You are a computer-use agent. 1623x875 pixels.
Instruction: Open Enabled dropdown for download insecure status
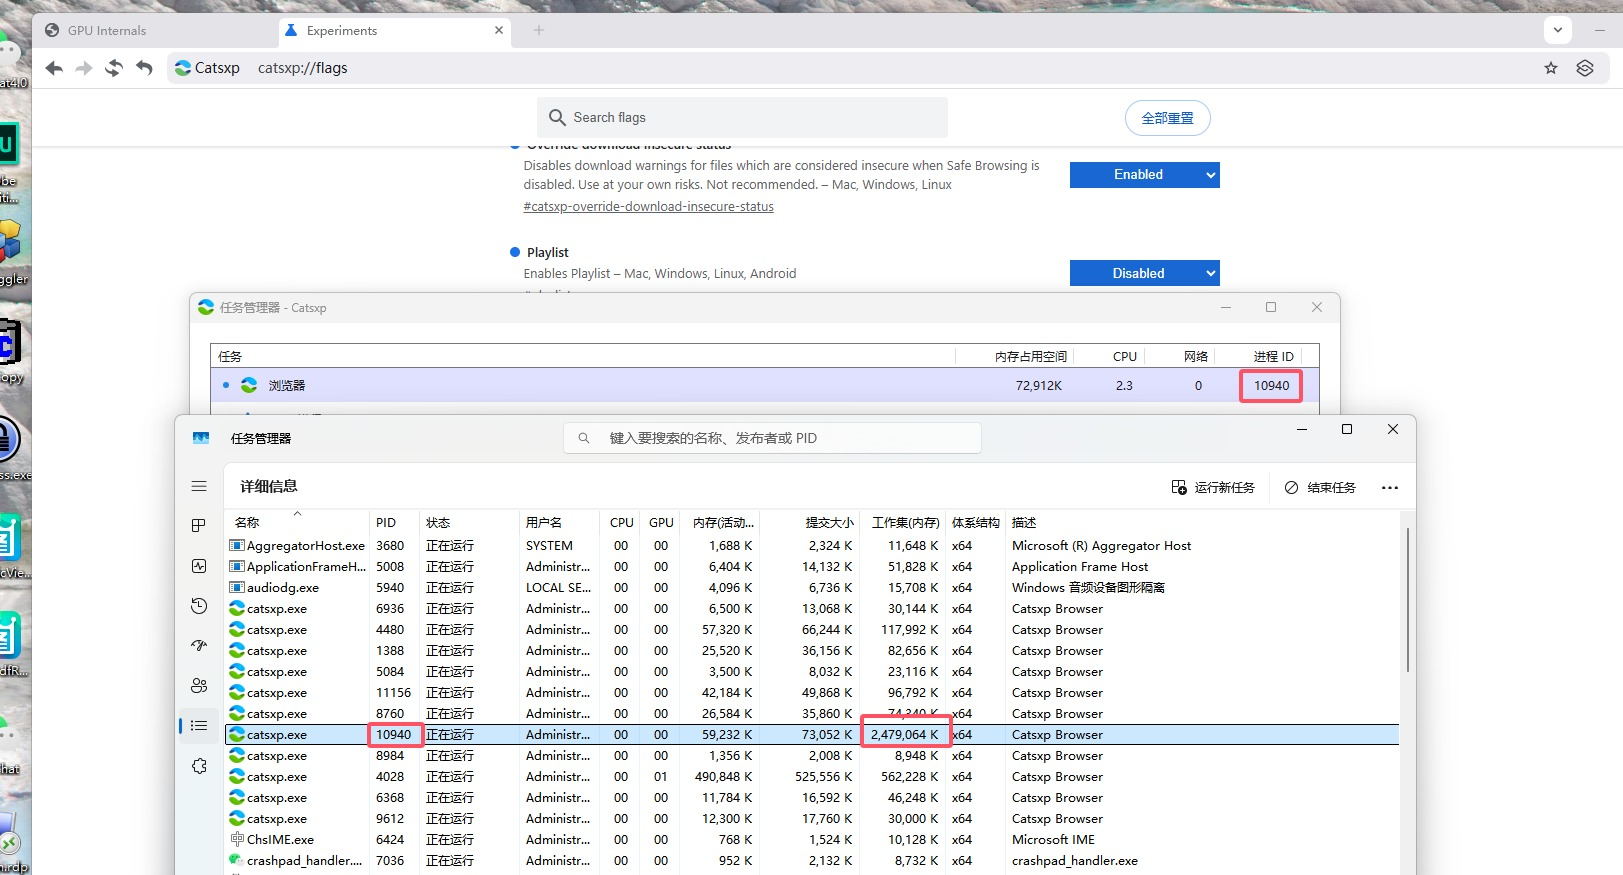pos(1144,175)
